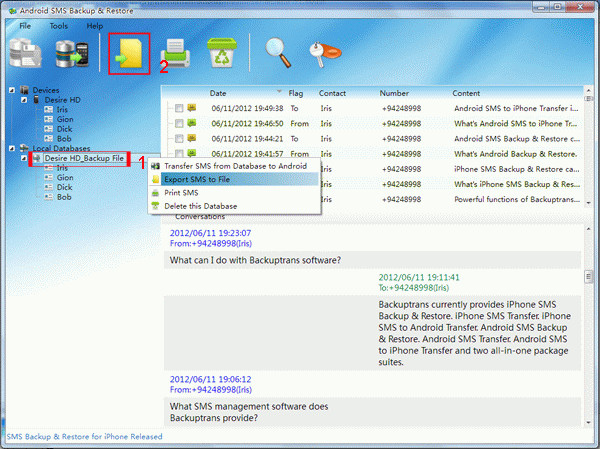
Task: Click message 'What can I do with Backuptrans software?'
Action: tap(255, 260)
